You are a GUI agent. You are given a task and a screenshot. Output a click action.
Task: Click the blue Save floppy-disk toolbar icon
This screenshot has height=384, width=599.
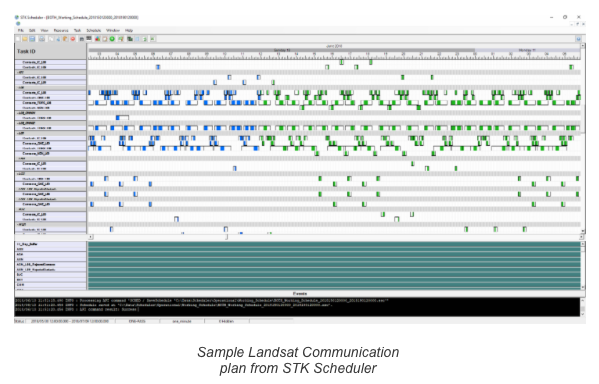[32, 39]
